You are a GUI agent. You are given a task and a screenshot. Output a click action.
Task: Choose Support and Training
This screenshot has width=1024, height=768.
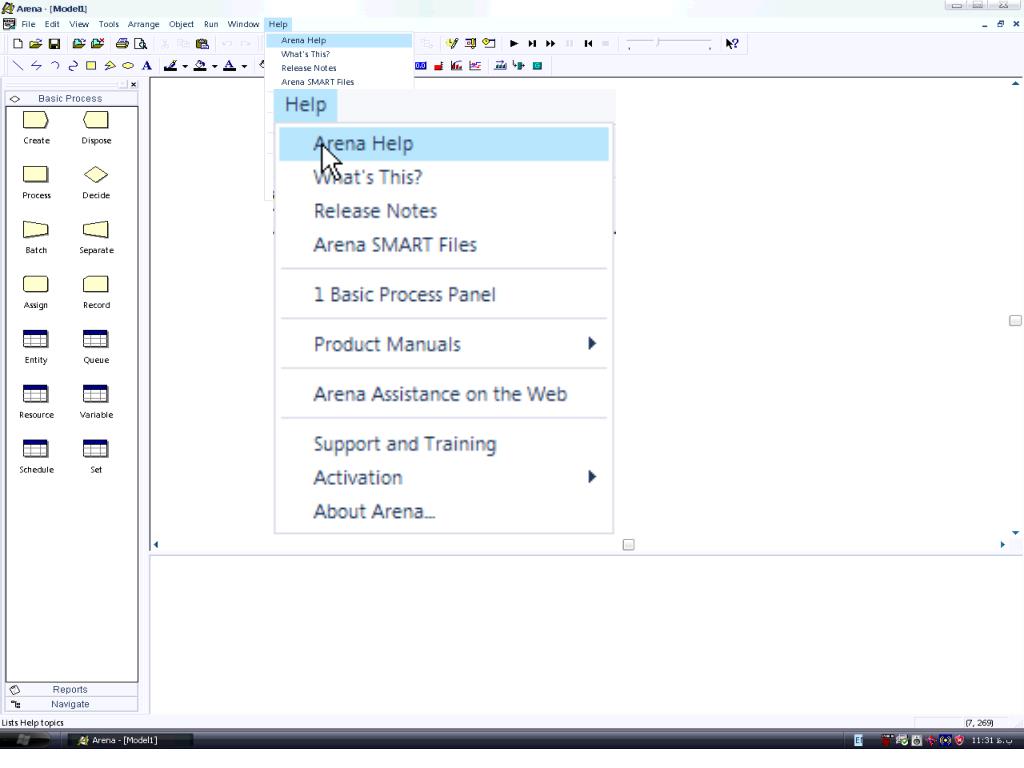[x=444, y=444]
